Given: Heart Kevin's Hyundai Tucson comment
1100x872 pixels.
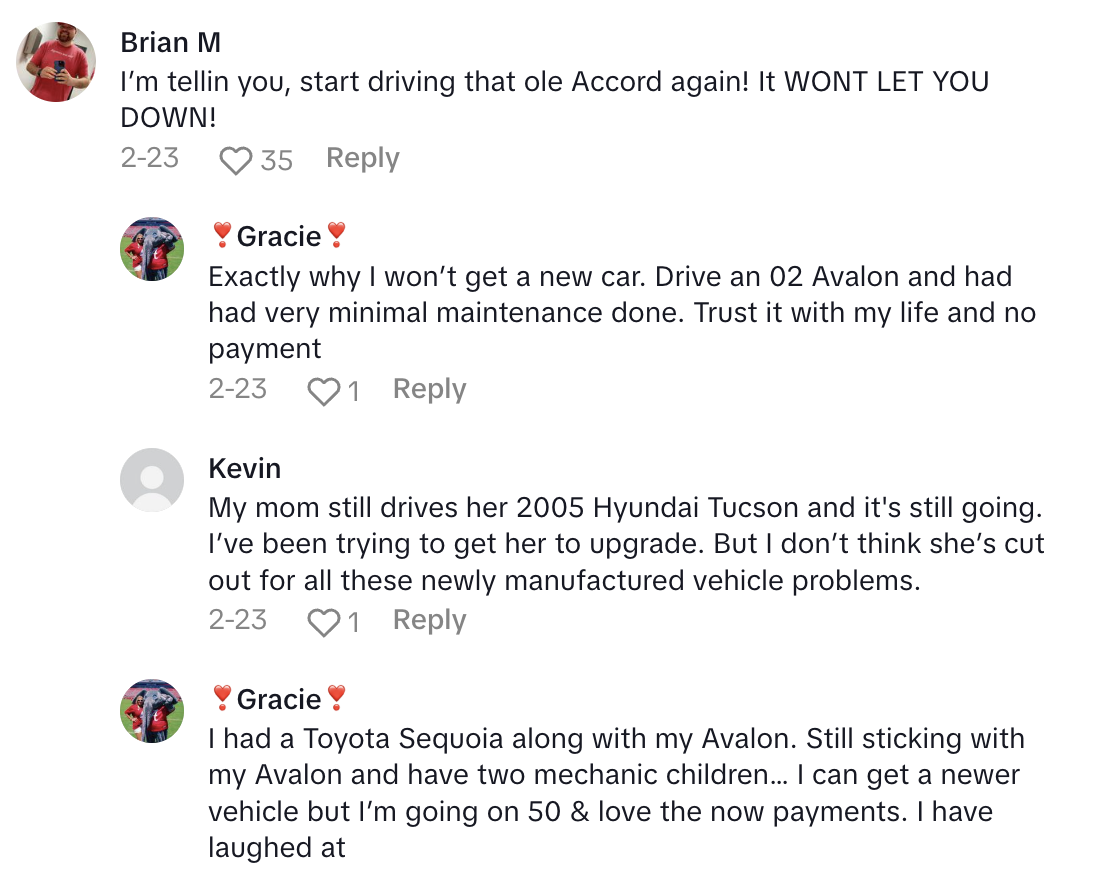Looking at the screenshot, I should [x=323, y=622].
